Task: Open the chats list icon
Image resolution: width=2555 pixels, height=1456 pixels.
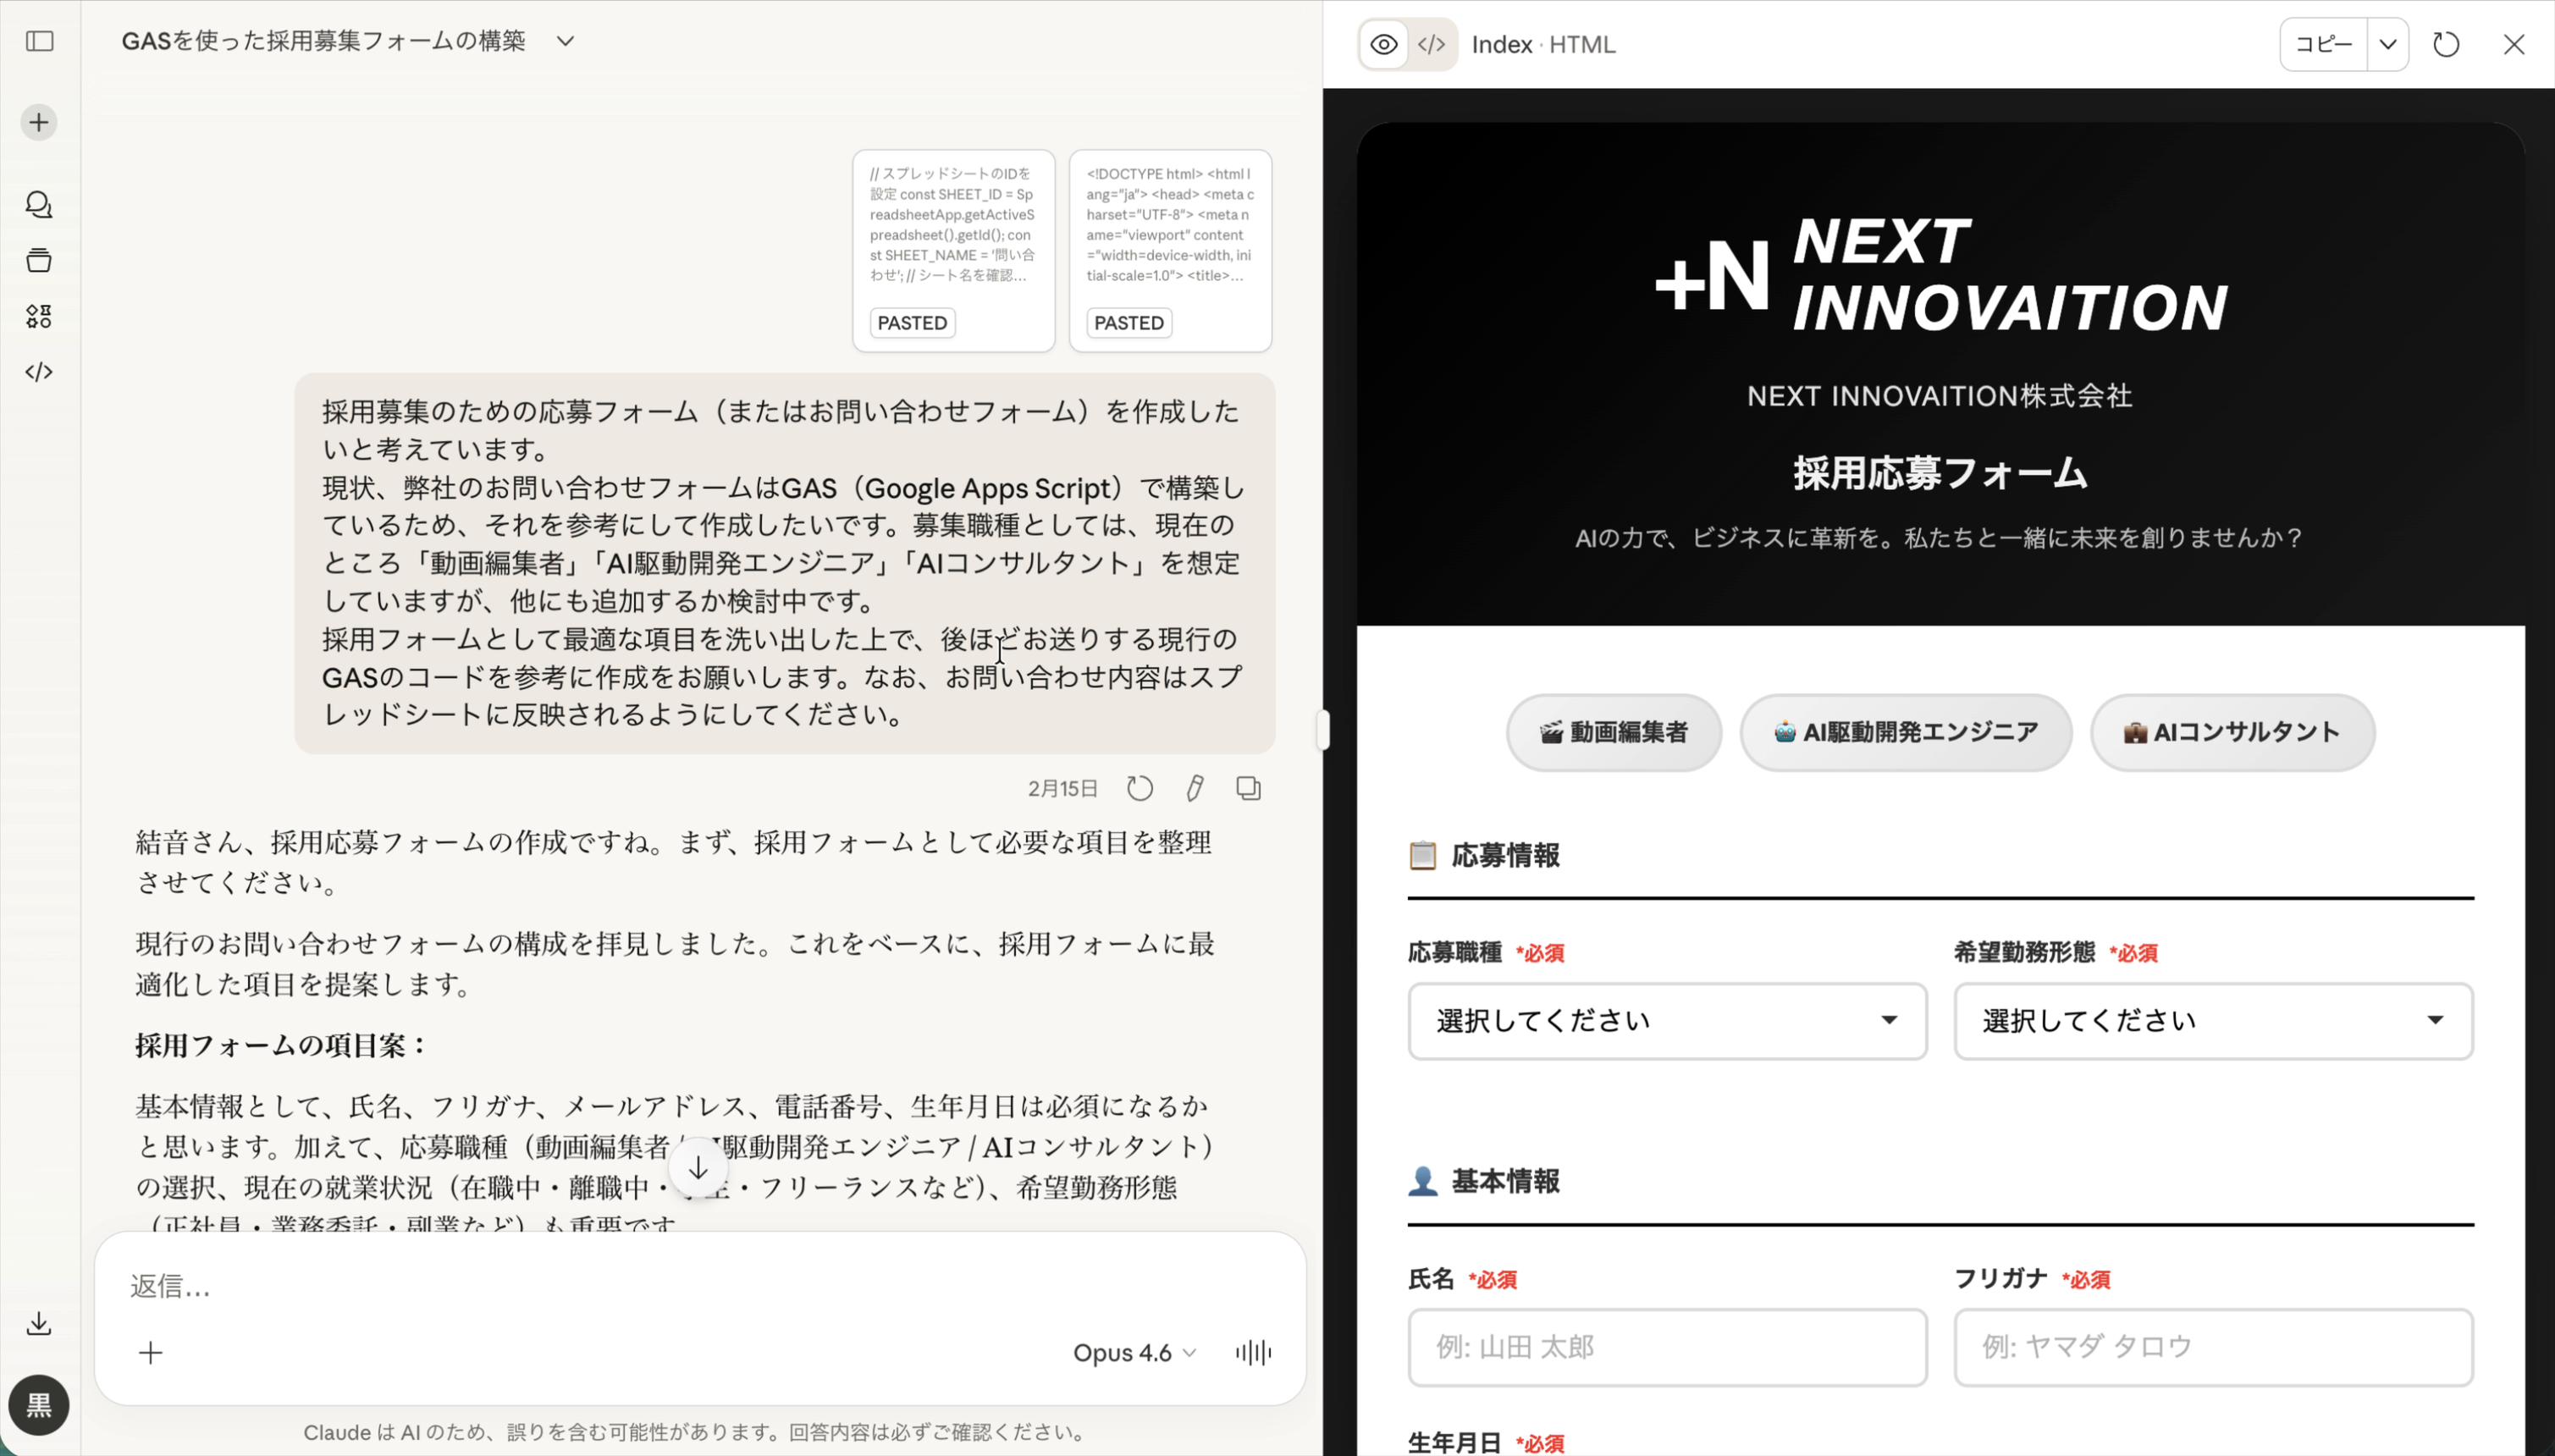Action: pos(39,205)
